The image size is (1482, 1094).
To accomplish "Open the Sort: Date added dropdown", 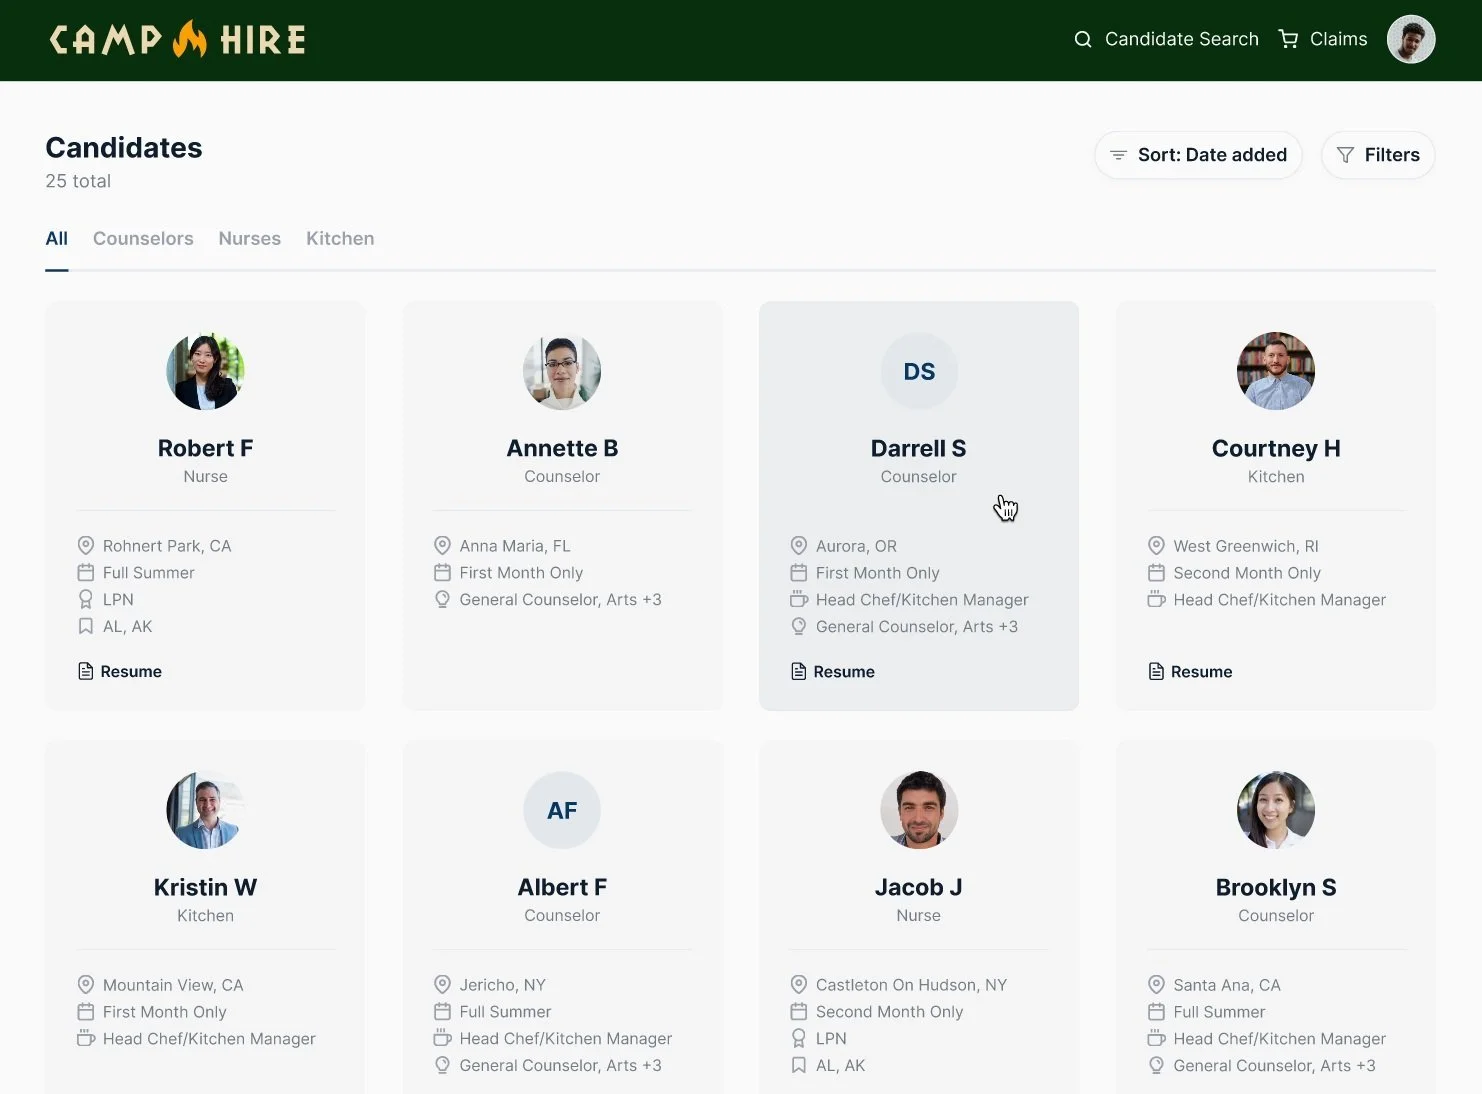I will (x=1198, y=155).
